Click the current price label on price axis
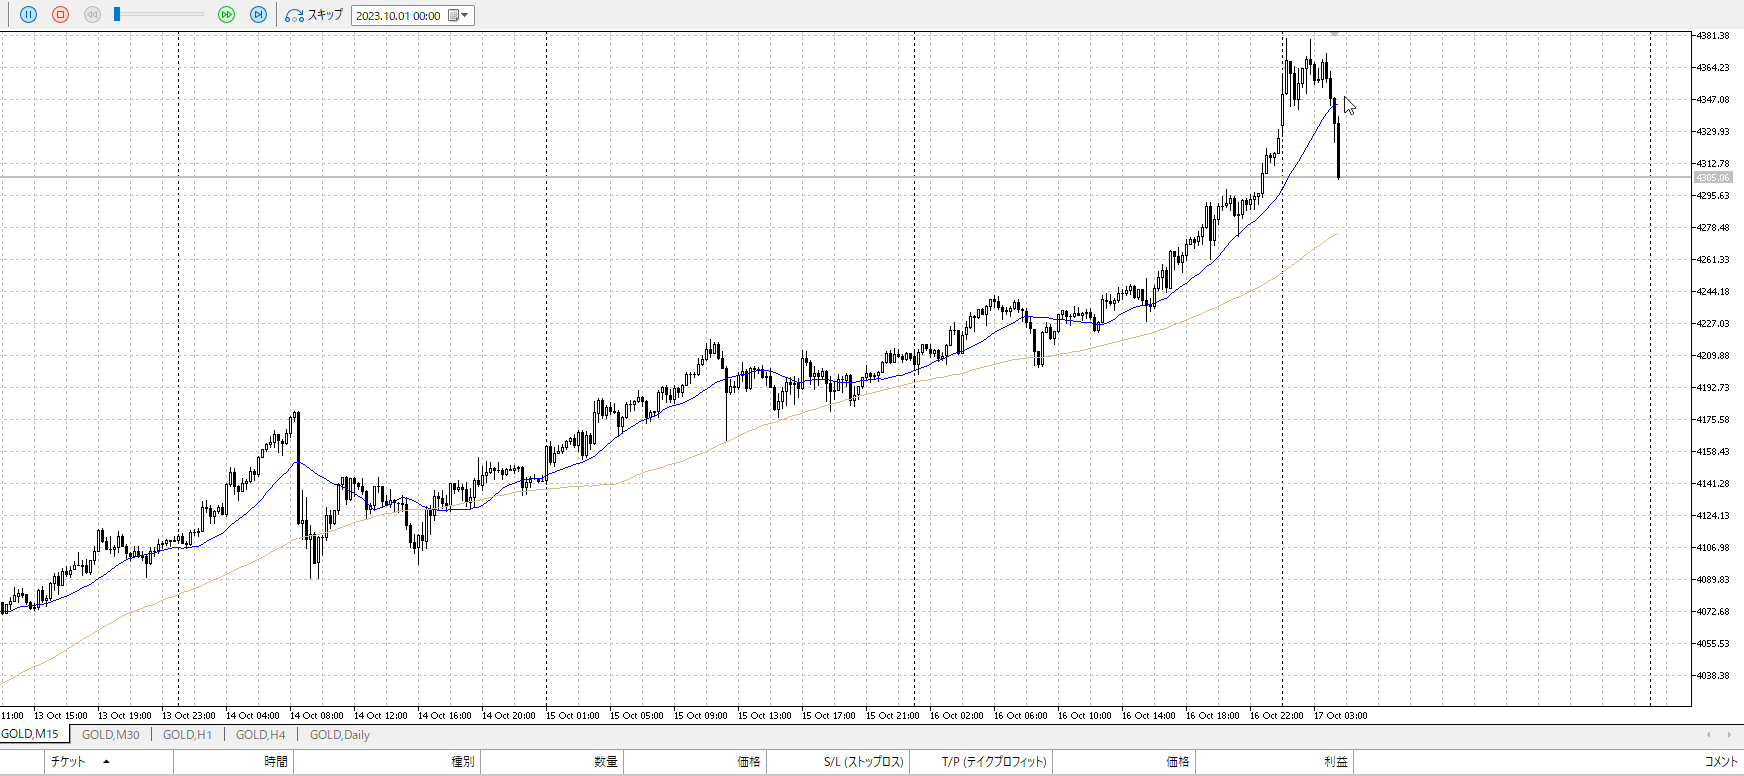The height and width of the screenshot is (776, 1744). [1712, 178]
